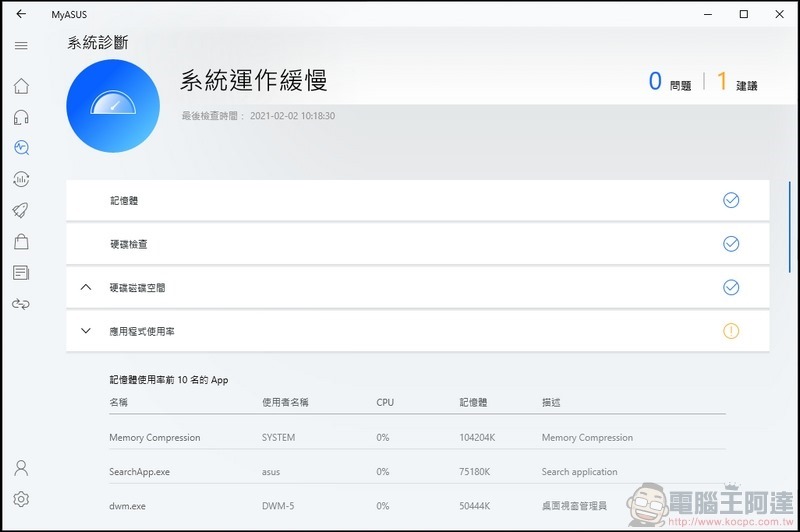Select the dwm.exe row name
800x532 pixels.
tap(127, 506)
